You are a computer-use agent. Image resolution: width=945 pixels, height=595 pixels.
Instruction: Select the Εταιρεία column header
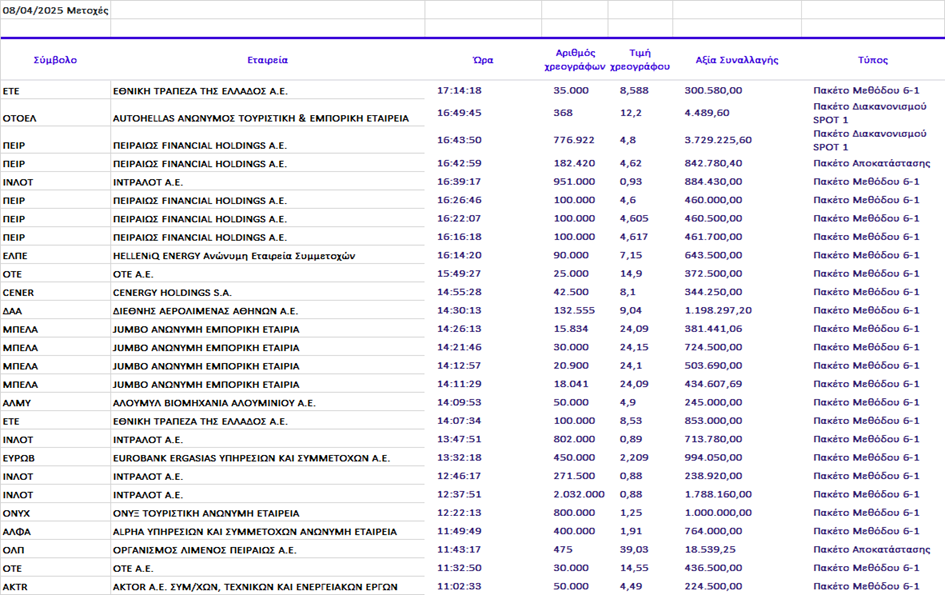[267, 60]
